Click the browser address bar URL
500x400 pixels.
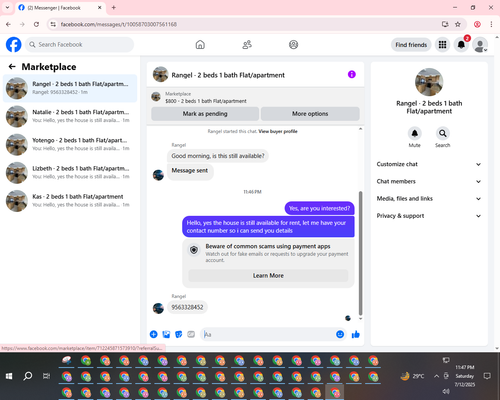click(x=119, y=24)
